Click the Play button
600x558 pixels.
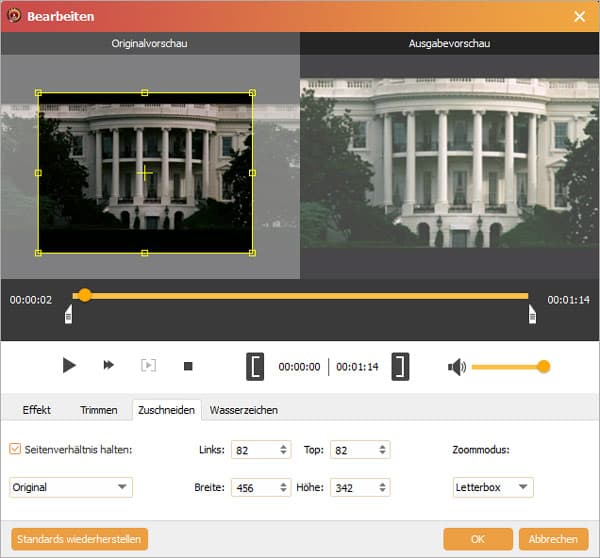[69, 365]
